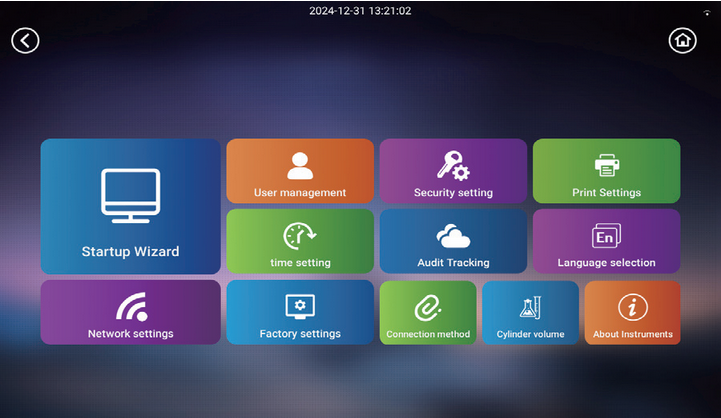The image size is (721, 418).
Task: Click the User management person icon
Action: pos(300,165)
